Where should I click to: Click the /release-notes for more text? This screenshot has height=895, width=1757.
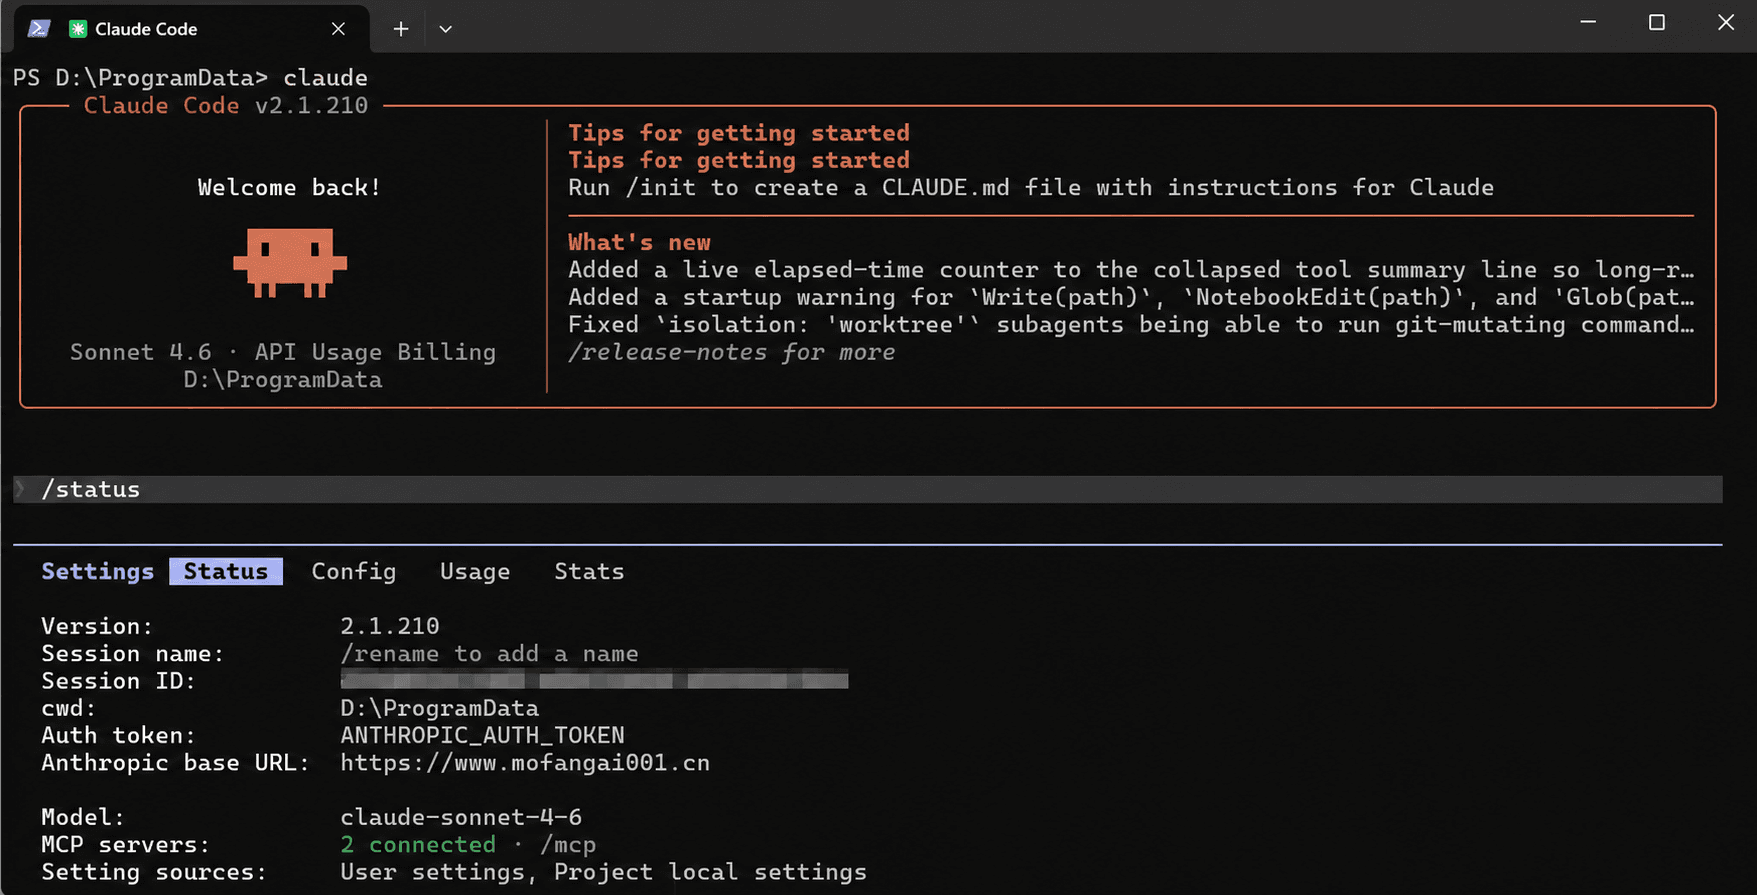tap(732, 352)
